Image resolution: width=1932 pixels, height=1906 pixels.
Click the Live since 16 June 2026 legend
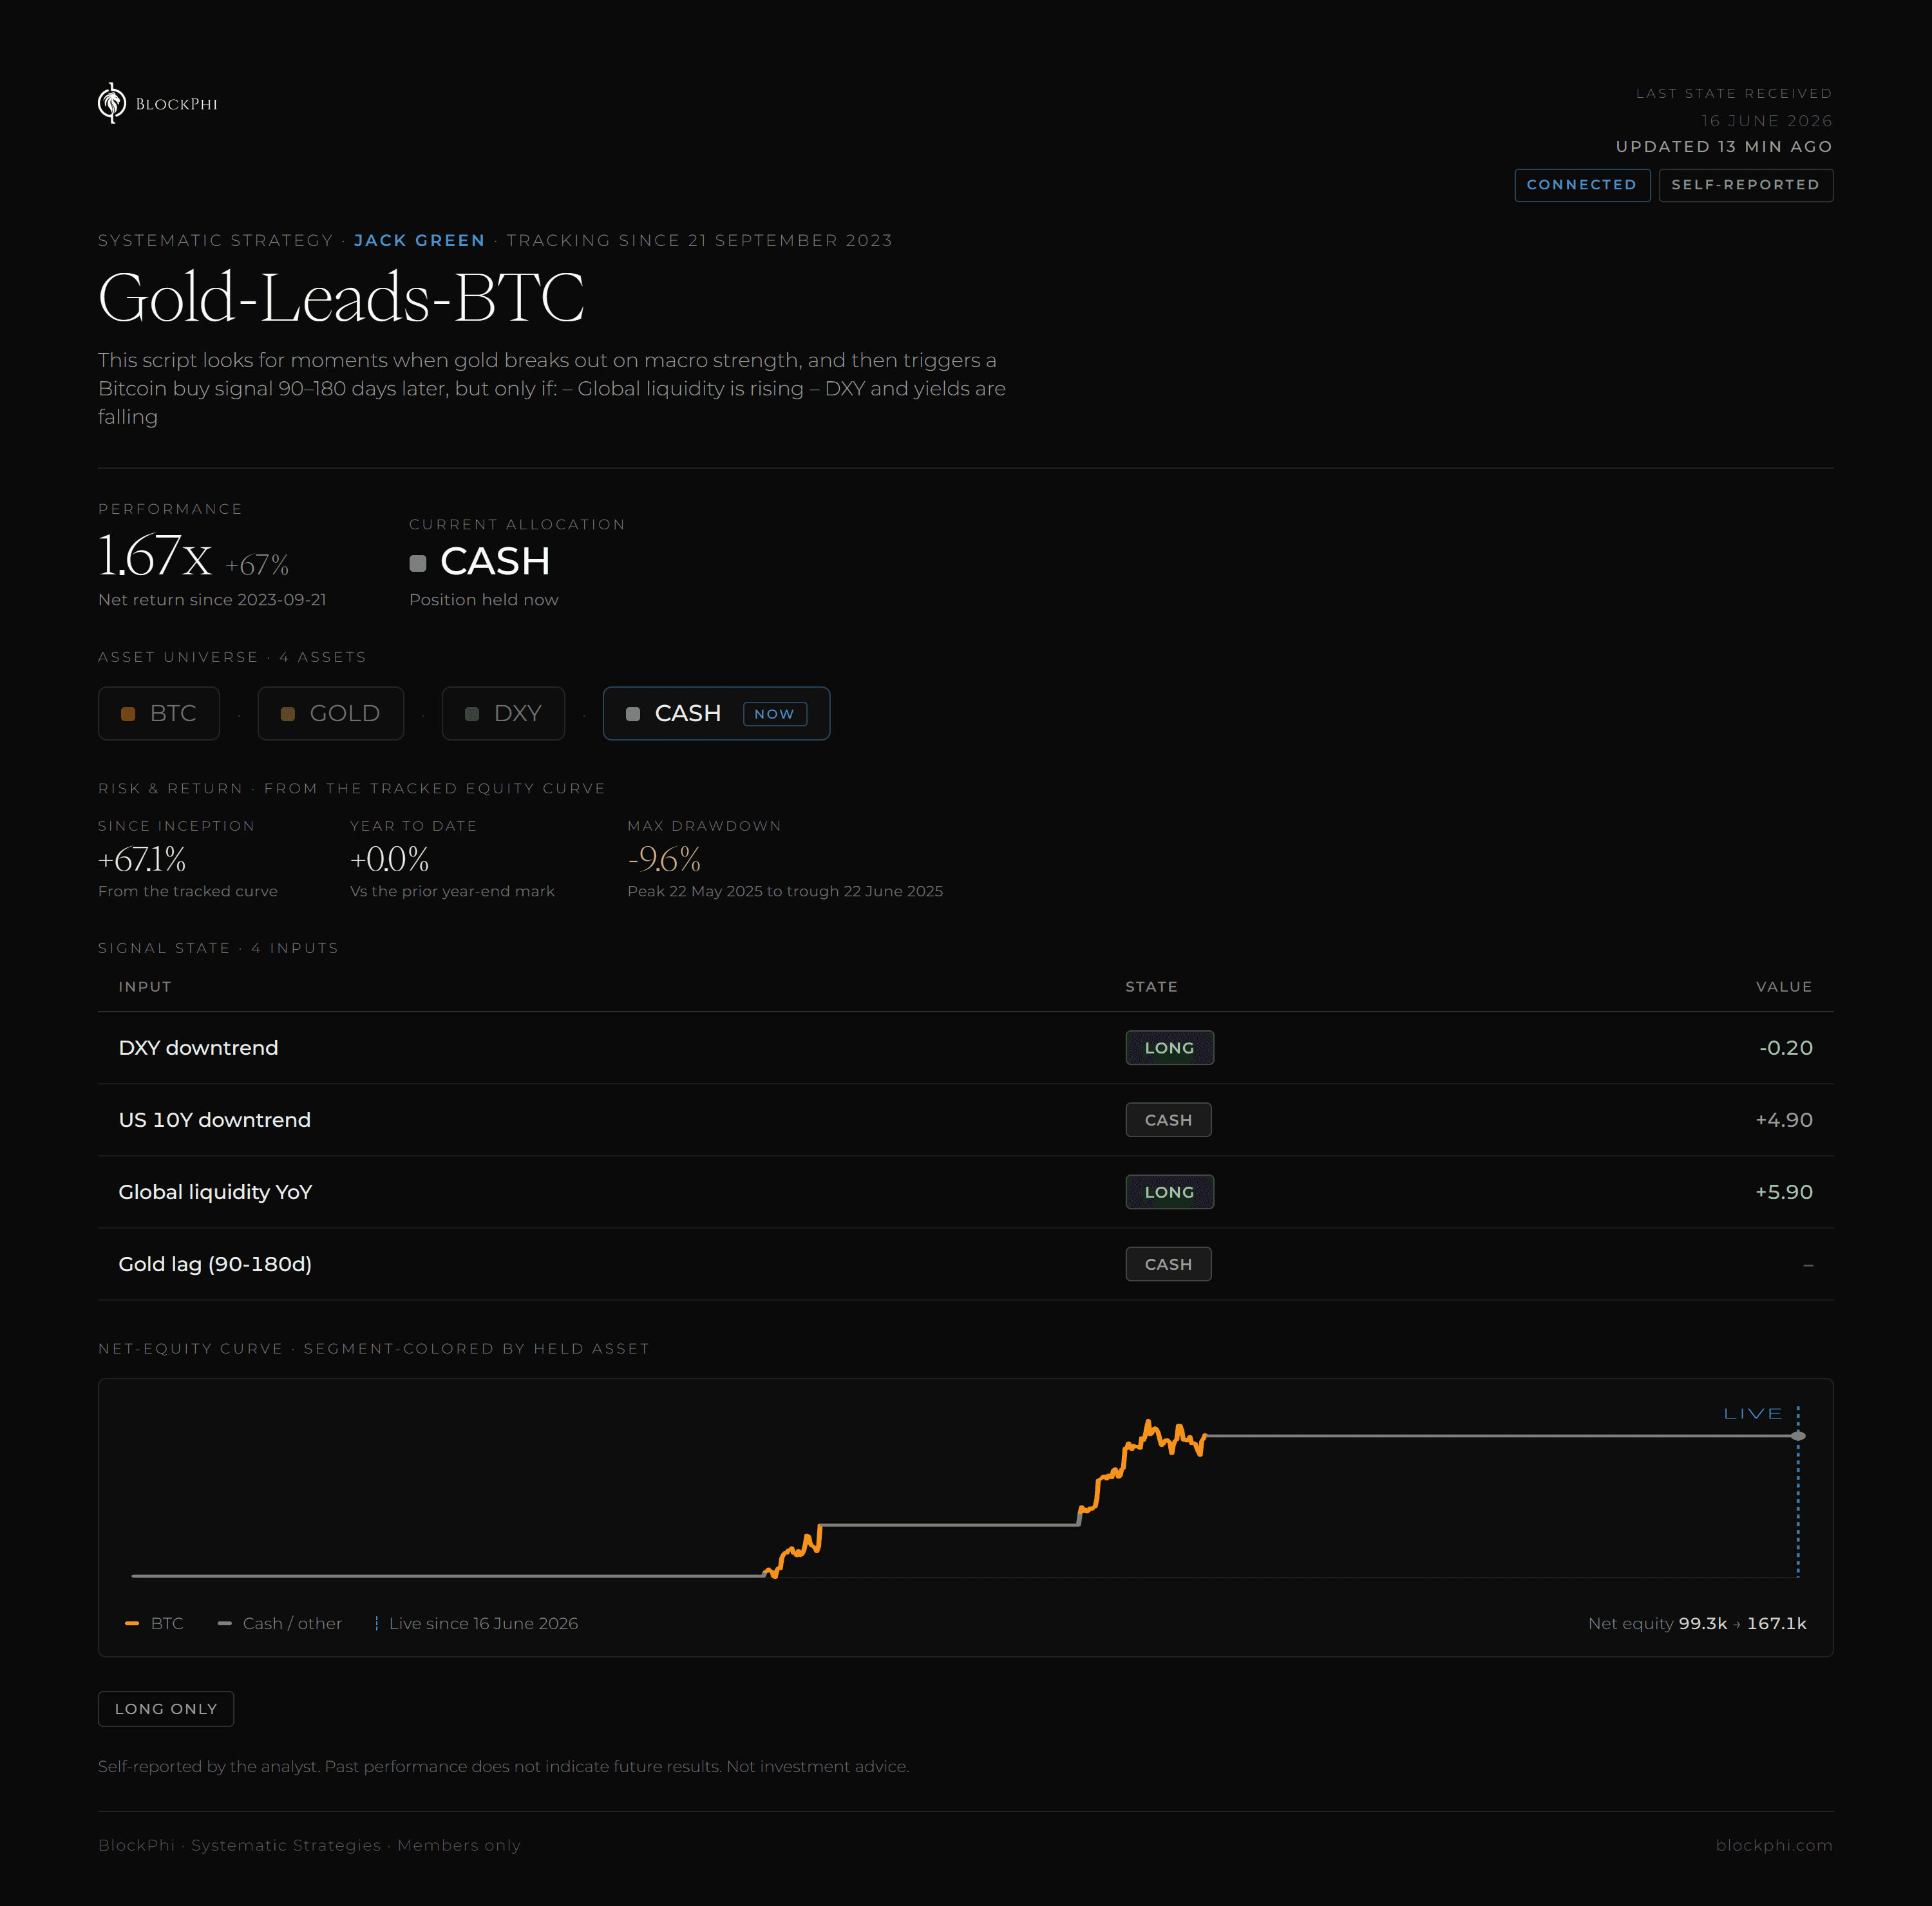(476, 1623)
